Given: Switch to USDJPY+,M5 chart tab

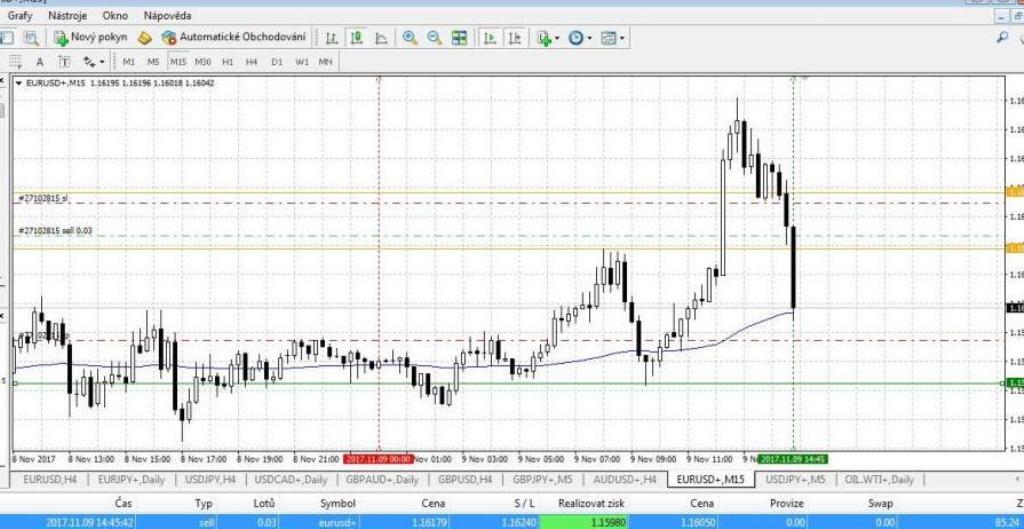Looking at the screenshot, I should (x=795, y=479).
